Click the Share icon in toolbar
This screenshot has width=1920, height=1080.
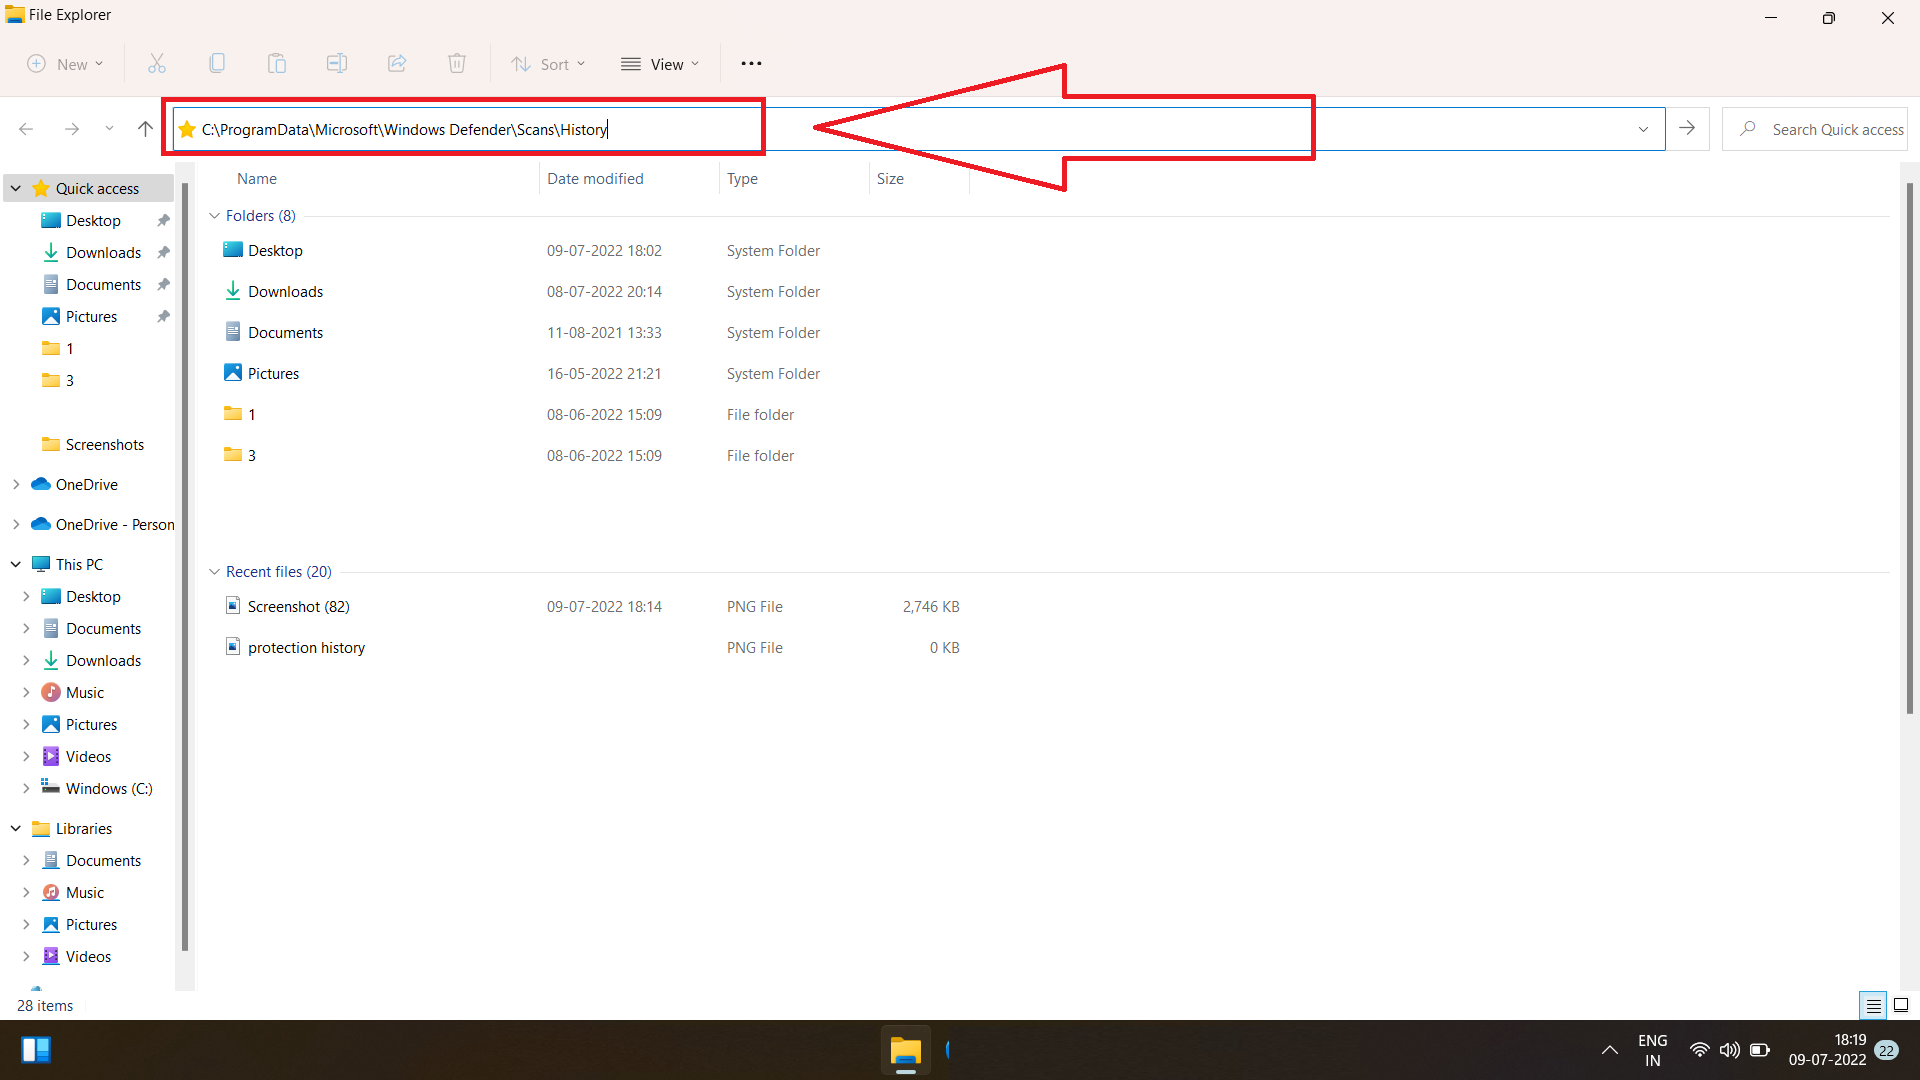click(397, 64)
